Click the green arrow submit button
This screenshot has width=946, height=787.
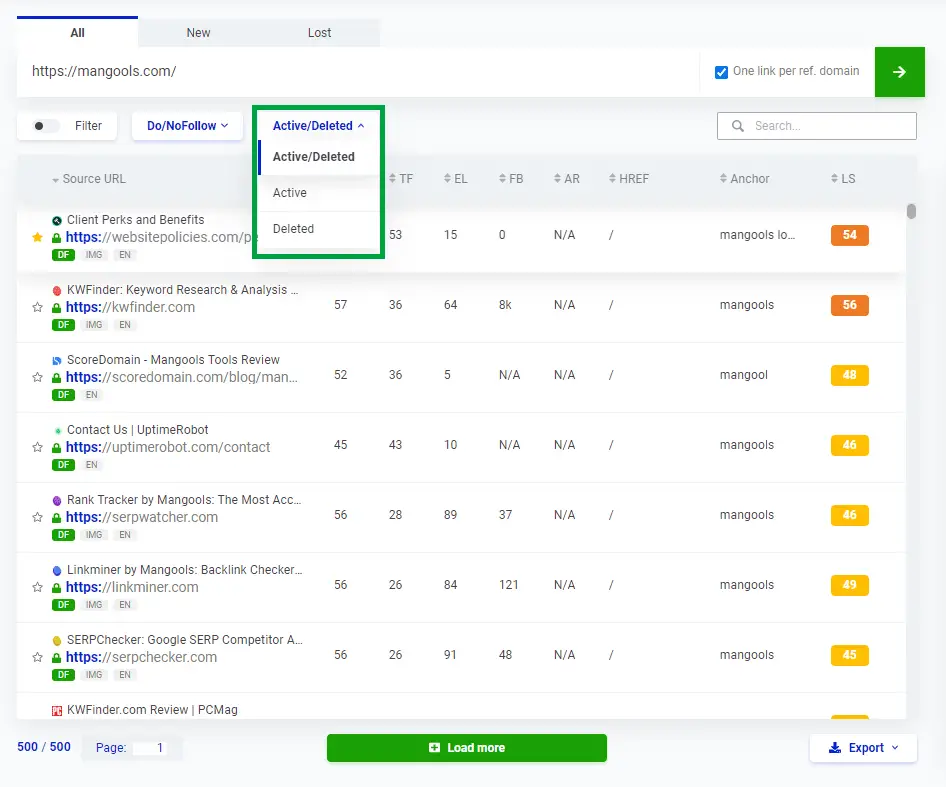pyautogui.click(x=900, y=72)
